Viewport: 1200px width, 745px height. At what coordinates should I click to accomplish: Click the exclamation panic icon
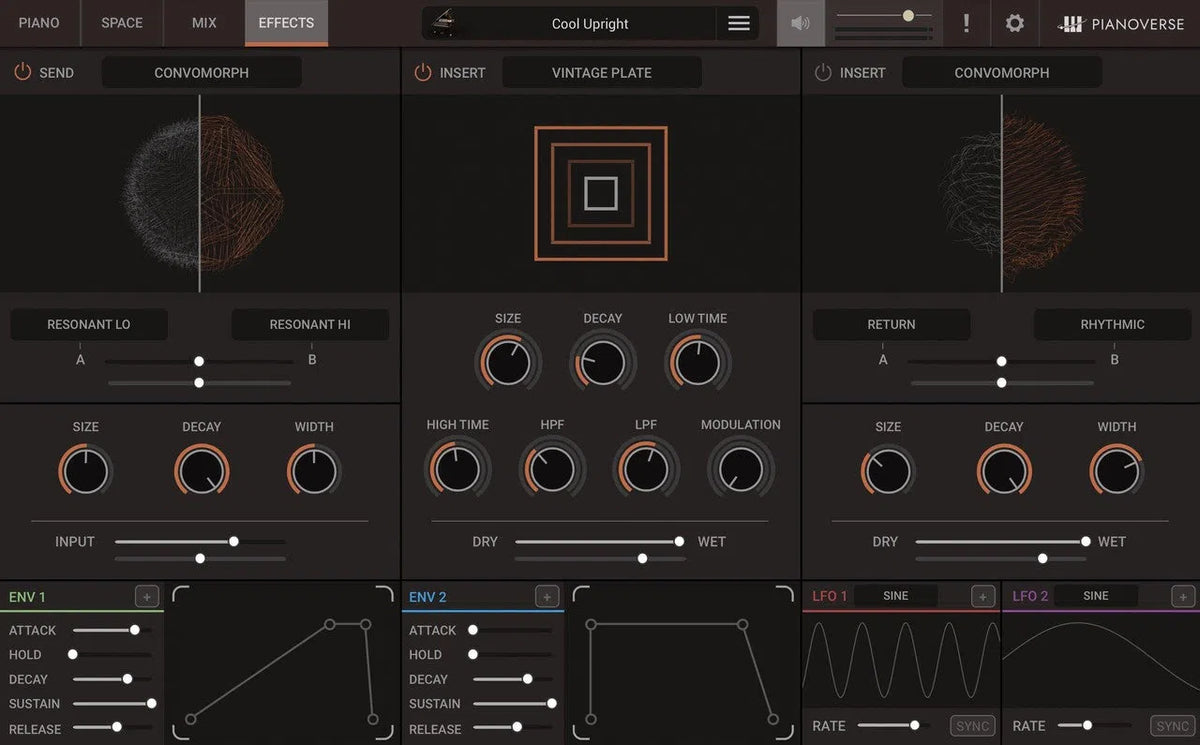966,23
